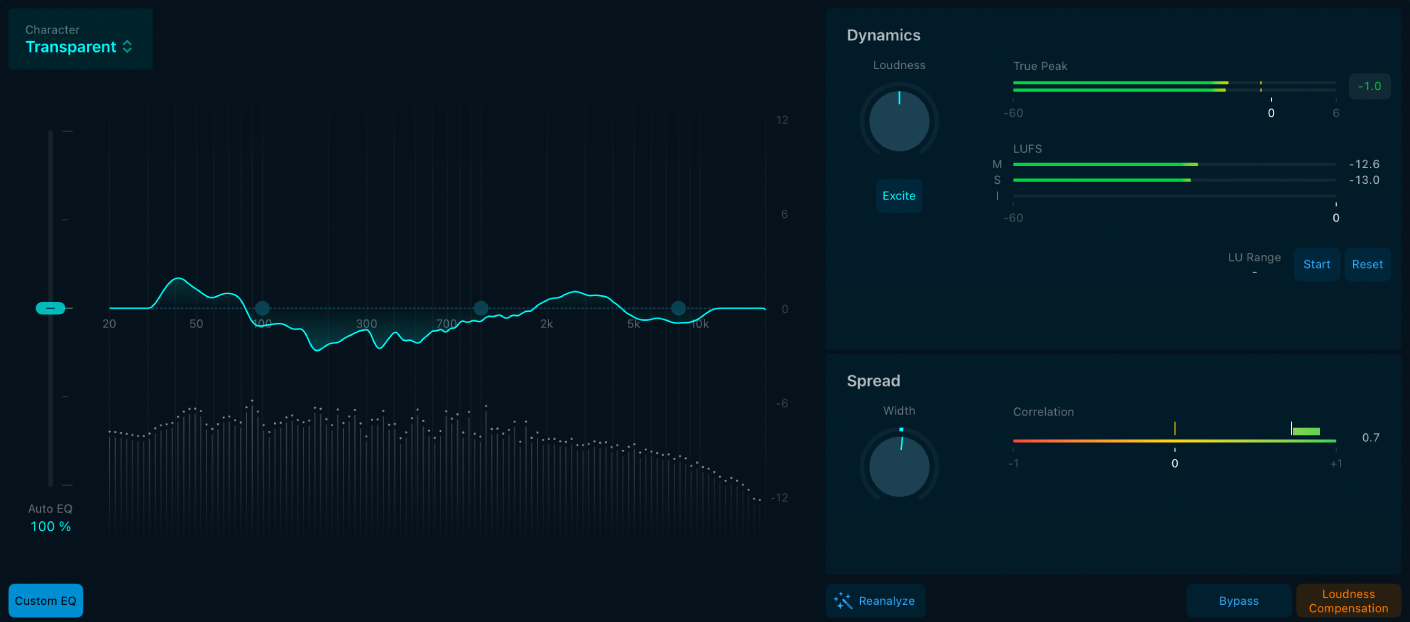Click the sparkle icon on Reanalyze

tap(843, 601)
